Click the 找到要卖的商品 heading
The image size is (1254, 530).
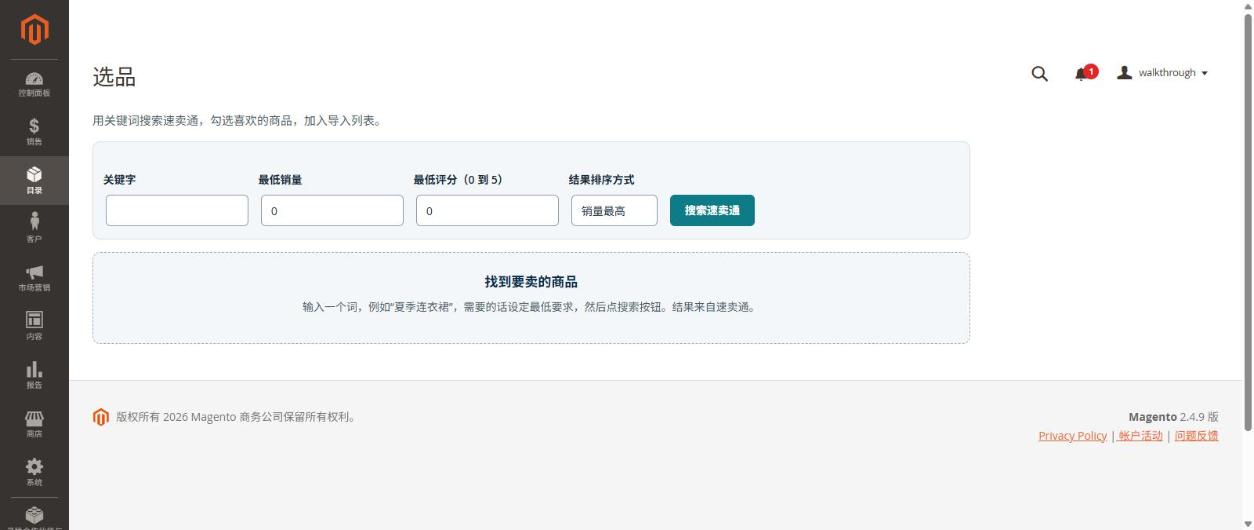point(531,282)
